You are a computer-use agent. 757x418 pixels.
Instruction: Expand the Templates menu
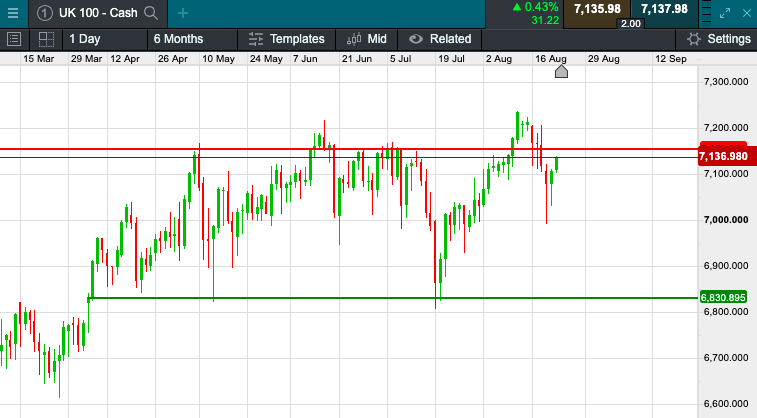(286, 39)
